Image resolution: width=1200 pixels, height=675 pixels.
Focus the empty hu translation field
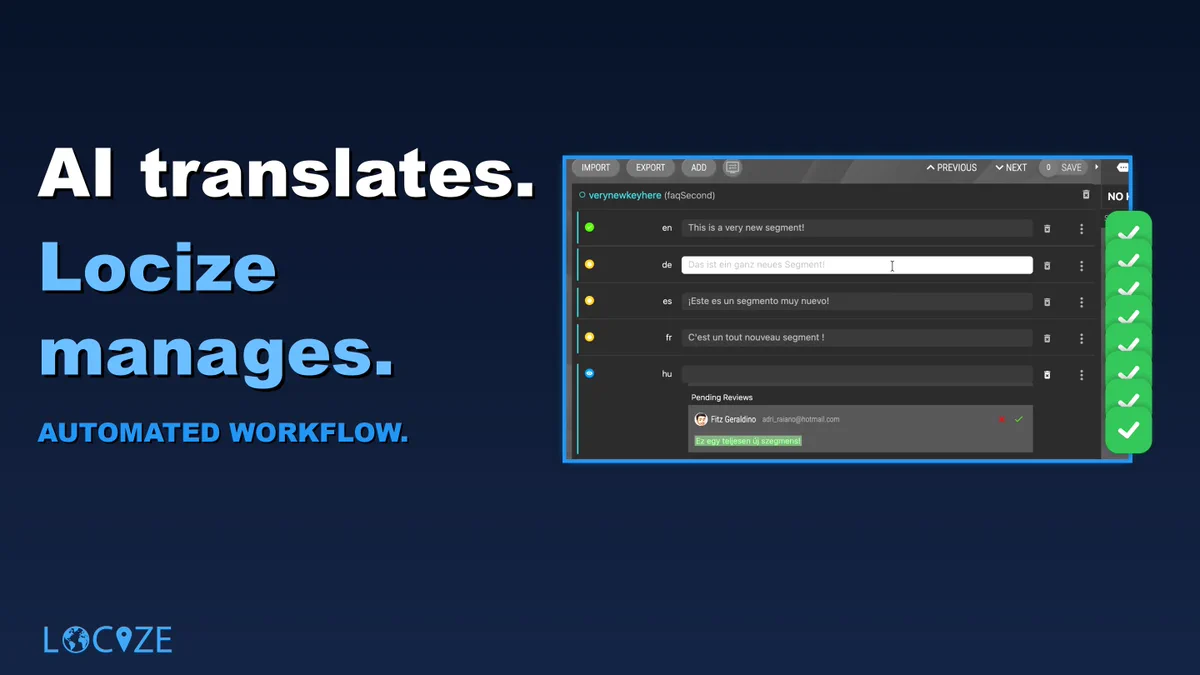[857, 375]
